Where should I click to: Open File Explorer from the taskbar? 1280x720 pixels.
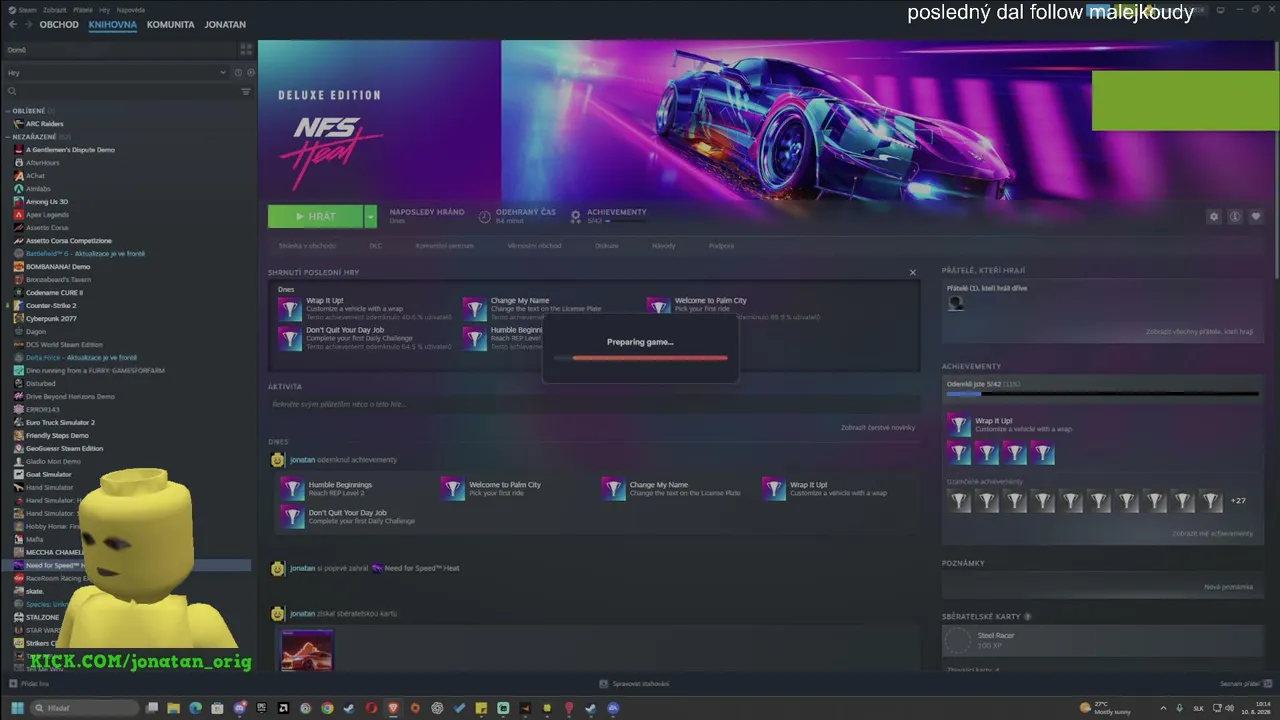(x=173, y=708)
